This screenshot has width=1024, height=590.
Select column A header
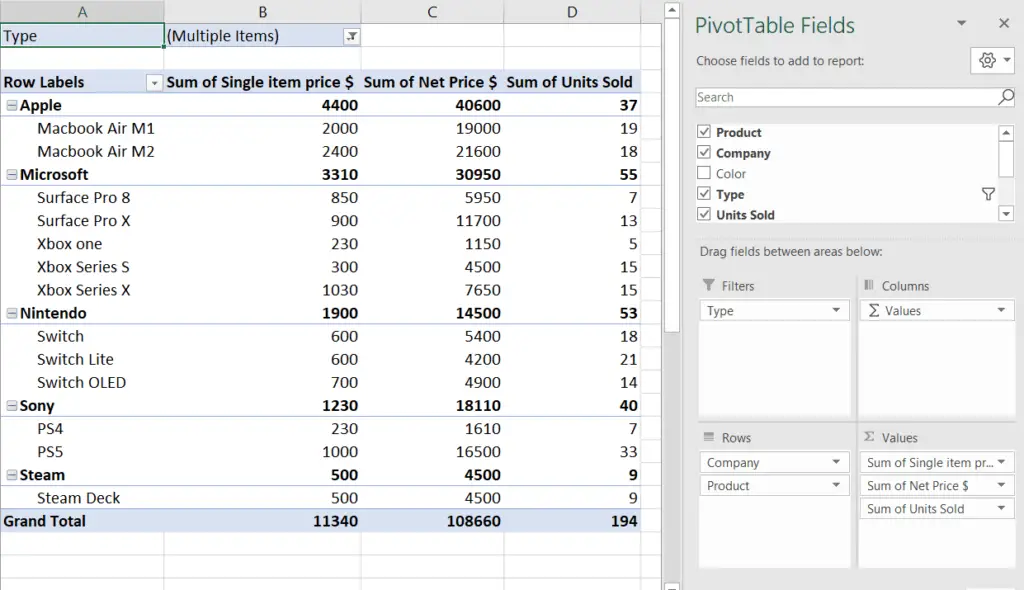pyautogui.click(x=82, y=12)
